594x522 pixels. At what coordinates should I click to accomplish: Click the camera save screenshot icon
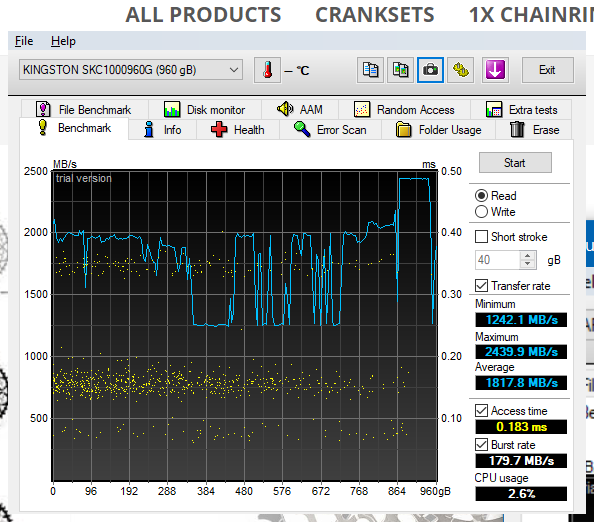430,70
